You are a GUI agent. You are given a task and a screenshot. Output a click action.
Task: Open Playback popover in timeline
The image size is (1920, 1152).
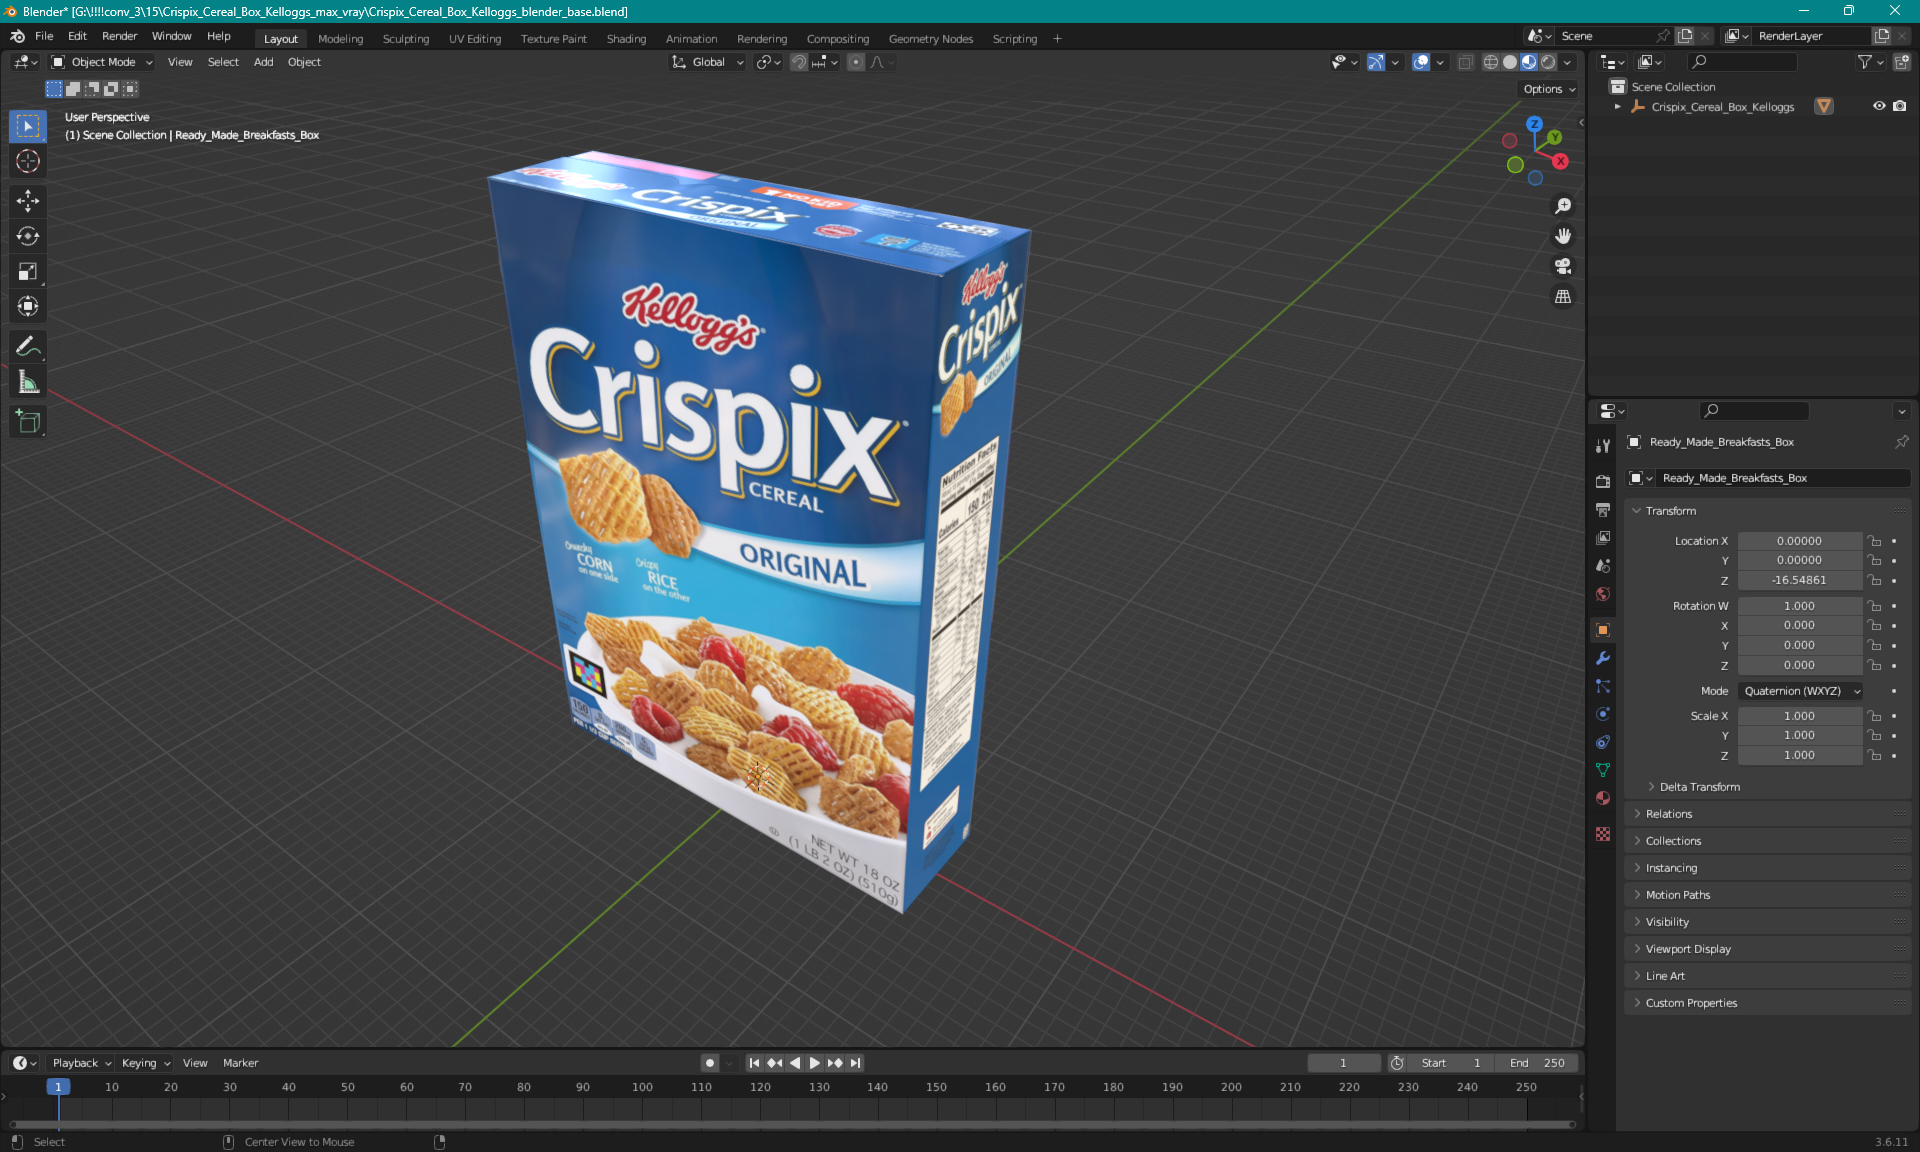81,1063
